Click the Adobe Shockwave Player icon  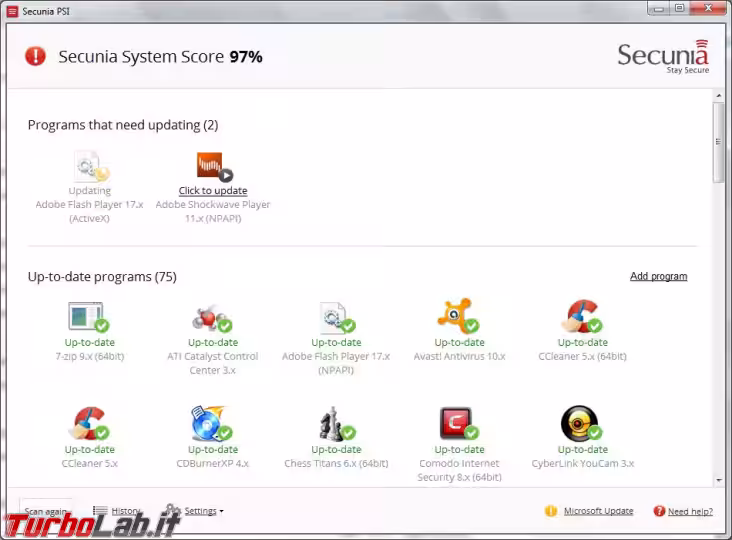click(214, 166)
